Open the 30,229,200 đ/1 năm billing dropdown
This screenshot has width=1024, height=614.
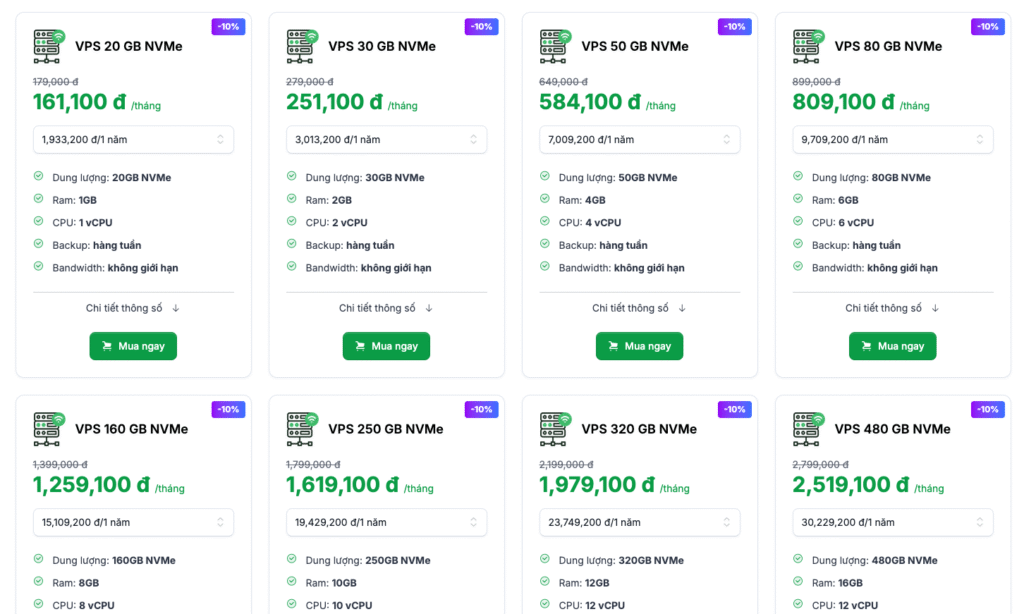click(x=893, y=522)
